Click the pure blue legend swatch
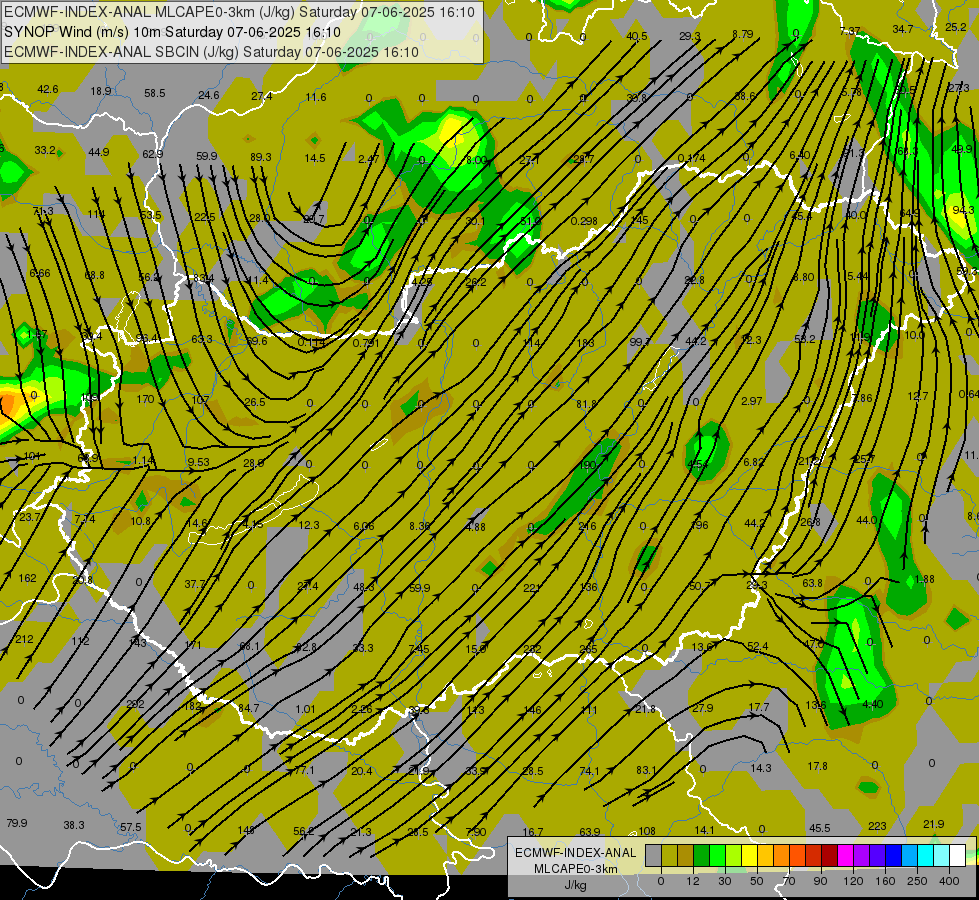Screen dimensions: 979x900 893,855
